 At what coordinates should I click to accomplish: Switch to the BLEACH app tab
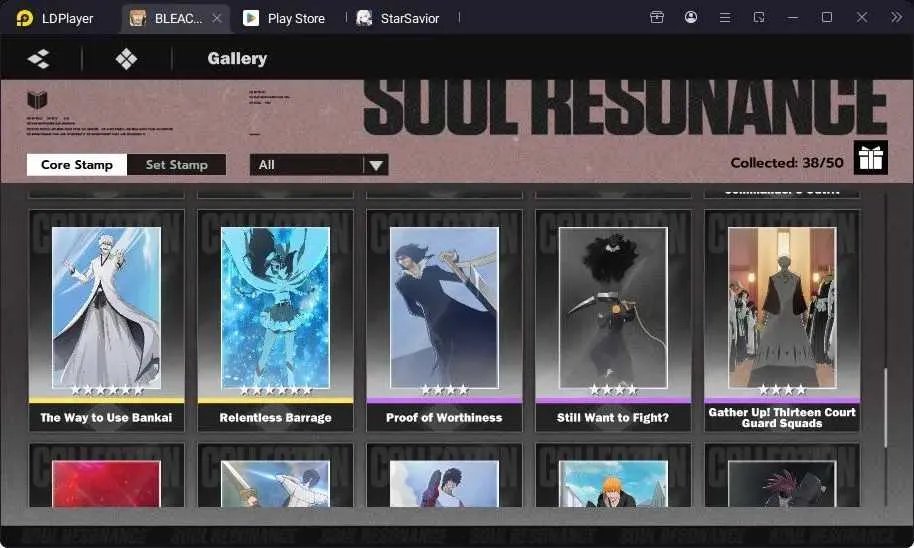pyautogui.click(x=174, y=18)
